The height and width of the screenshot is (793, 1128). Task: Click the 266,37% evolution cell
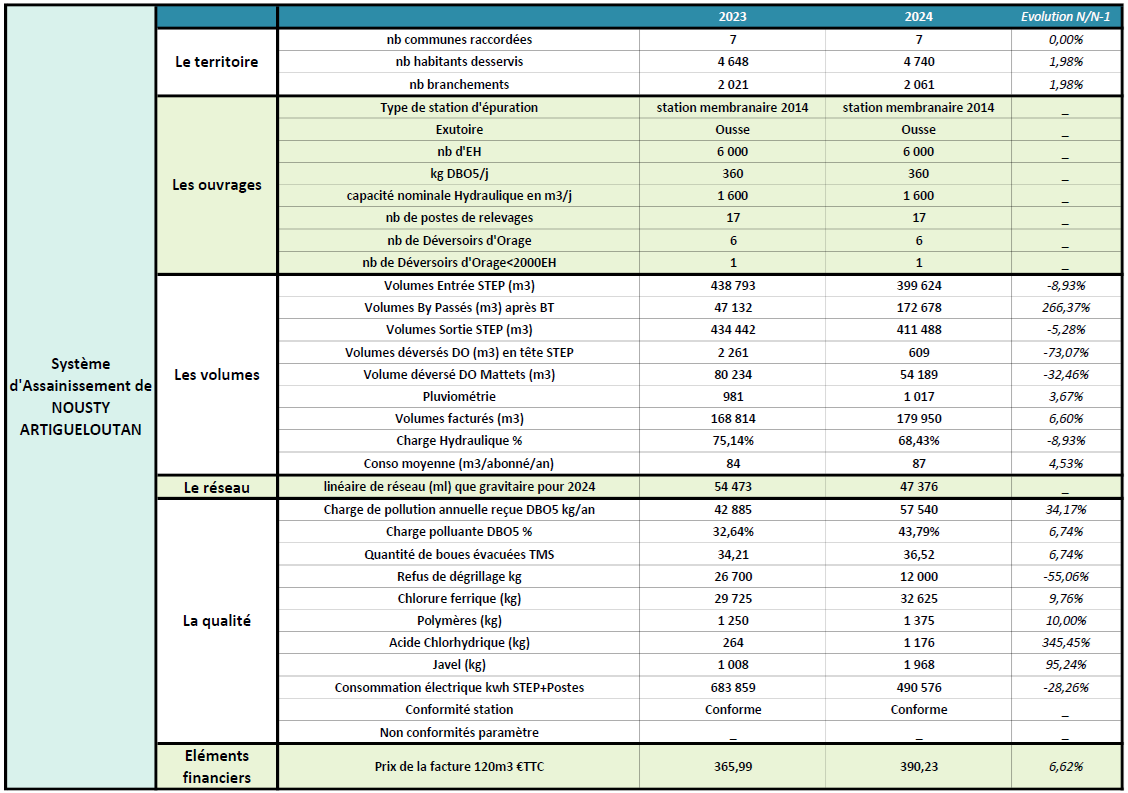coord(1065,308)
